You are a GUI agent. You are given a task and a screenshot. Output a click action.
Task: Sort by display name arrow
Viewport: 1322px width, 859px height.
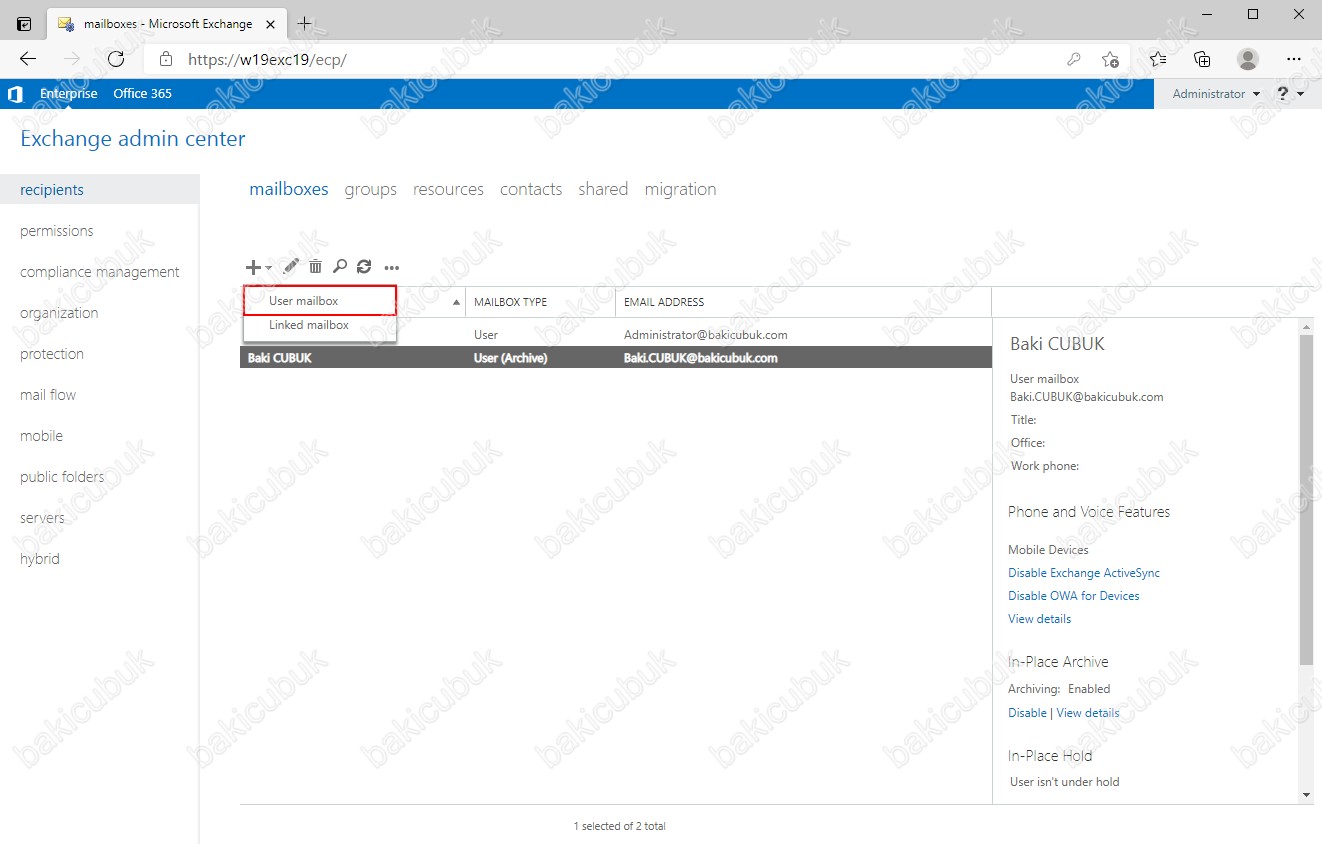pos(457,302)
